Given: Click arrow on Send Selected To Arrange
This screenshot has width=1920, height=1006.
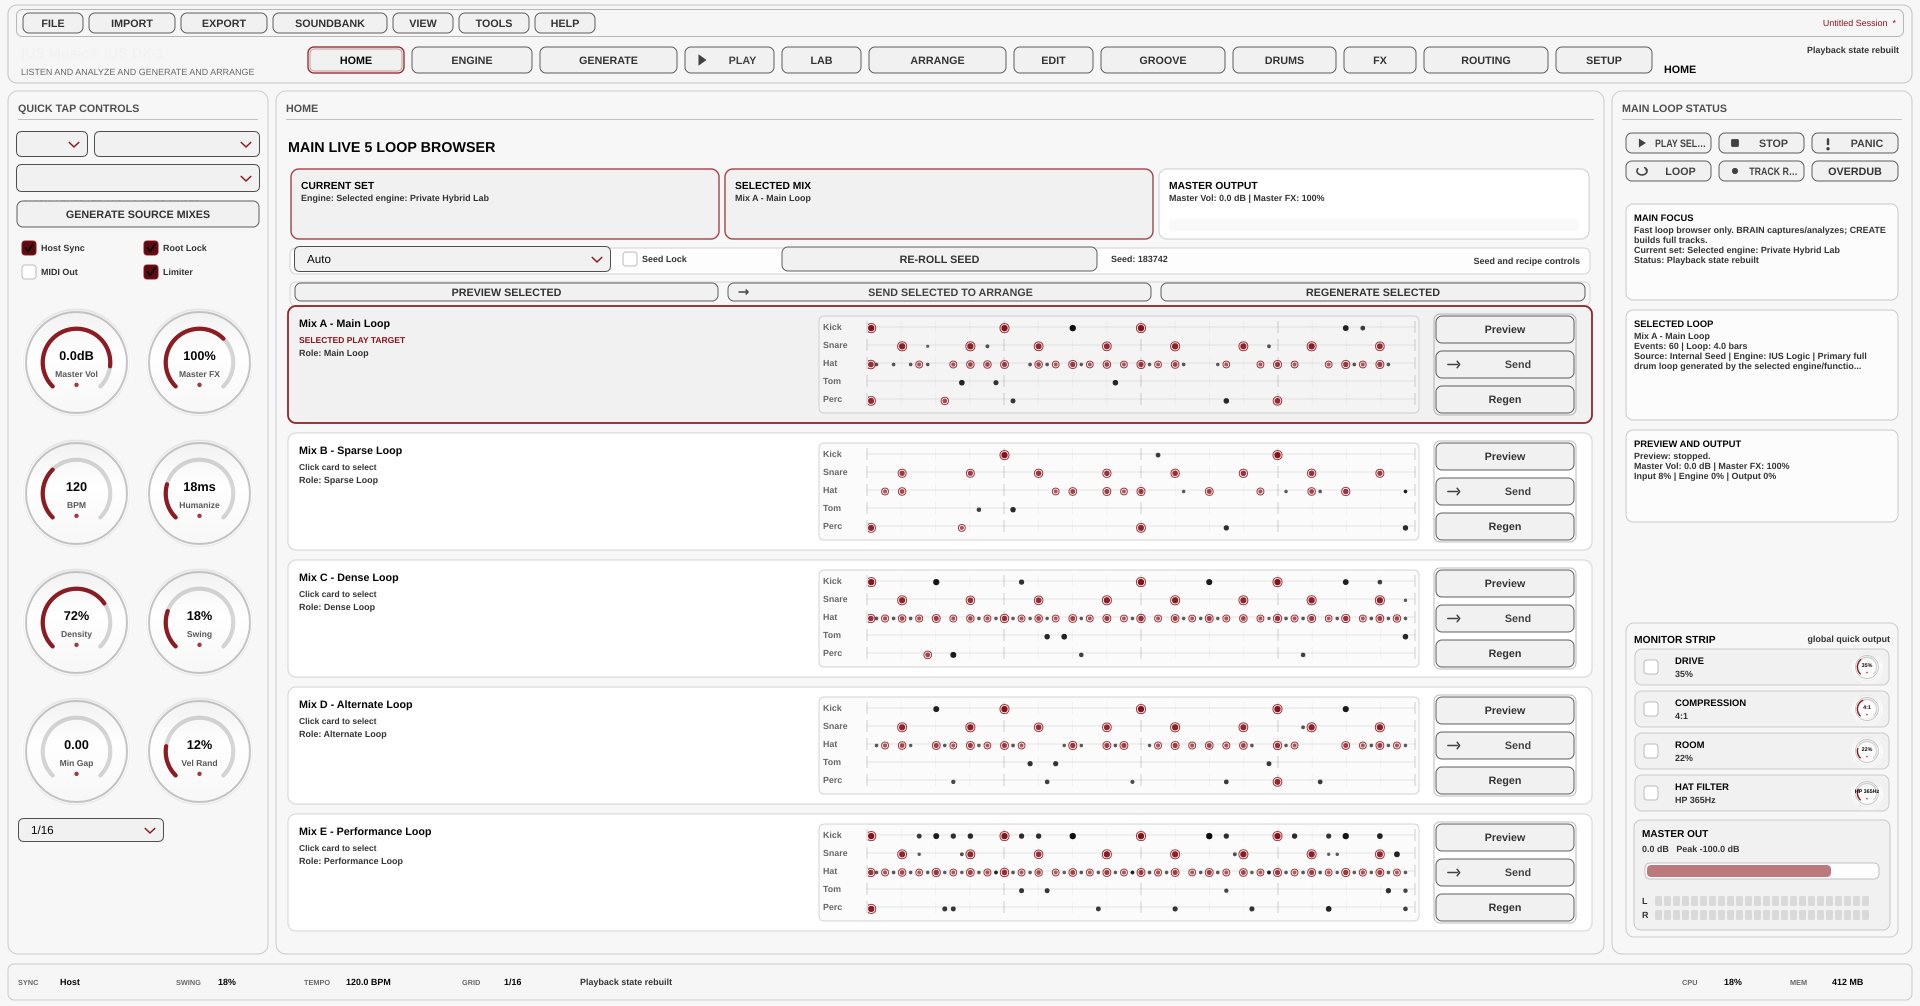Looking at the screenshot, I should click(743, 292).
